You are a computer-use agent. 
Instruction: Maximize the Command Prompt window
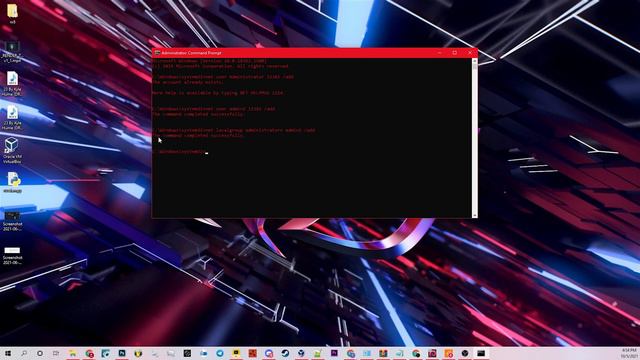455,53
